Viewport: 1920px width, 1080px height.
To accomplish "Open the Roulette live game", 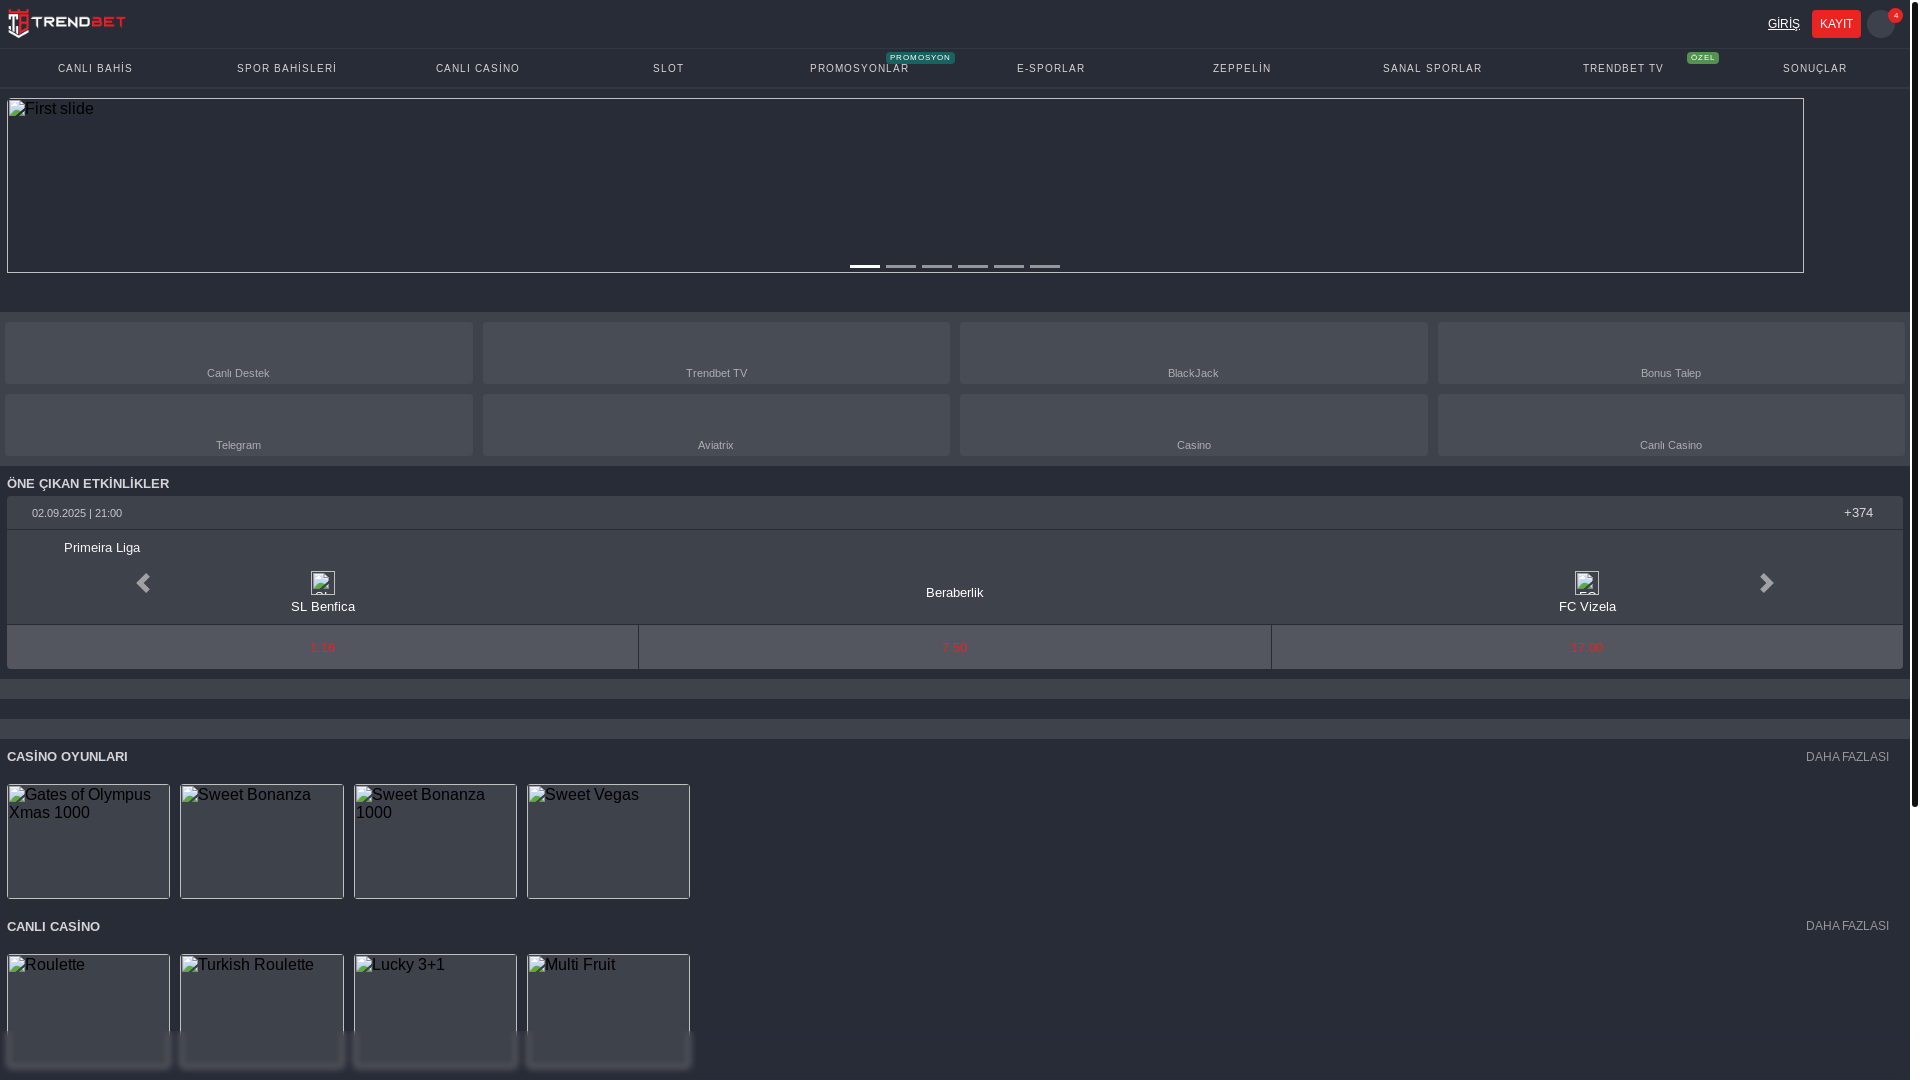I will [x=88, y=1011].
